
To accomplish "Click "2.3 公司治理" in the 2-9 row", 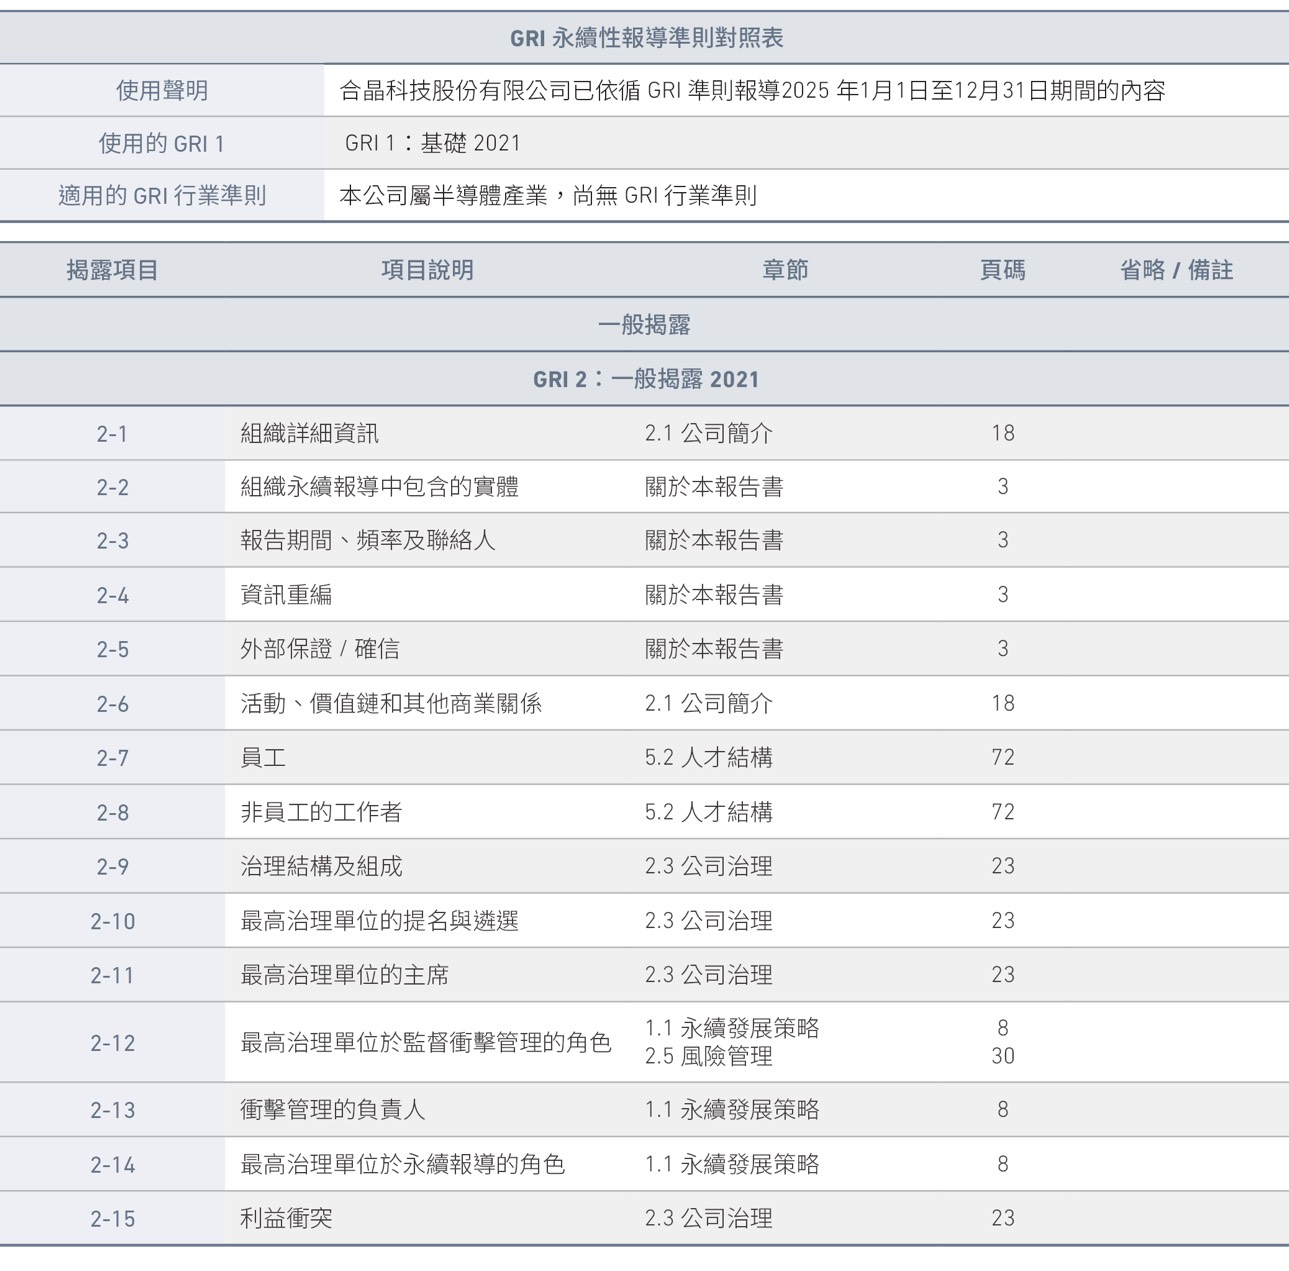I will pyautogui.click(x=709, y=866).
